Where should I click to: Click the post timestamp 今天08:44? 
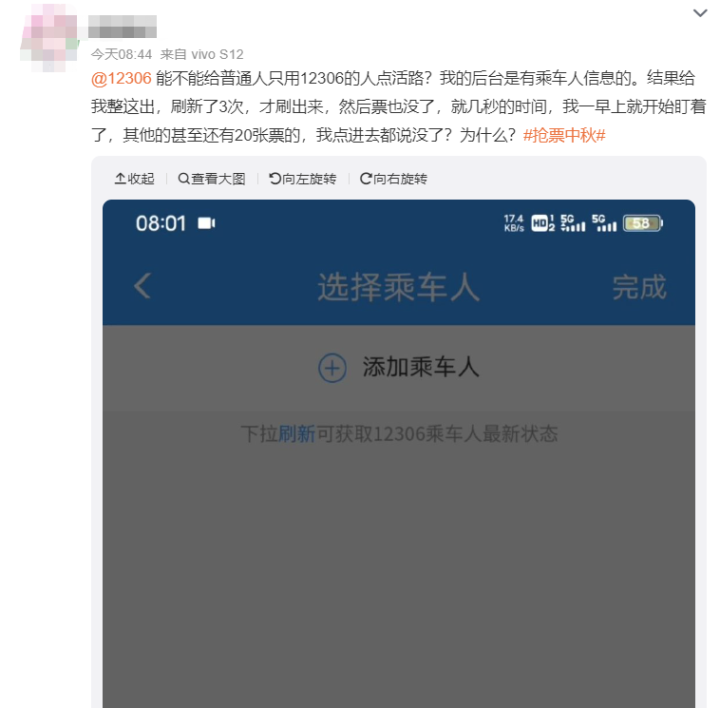click(x=121, y=55)
